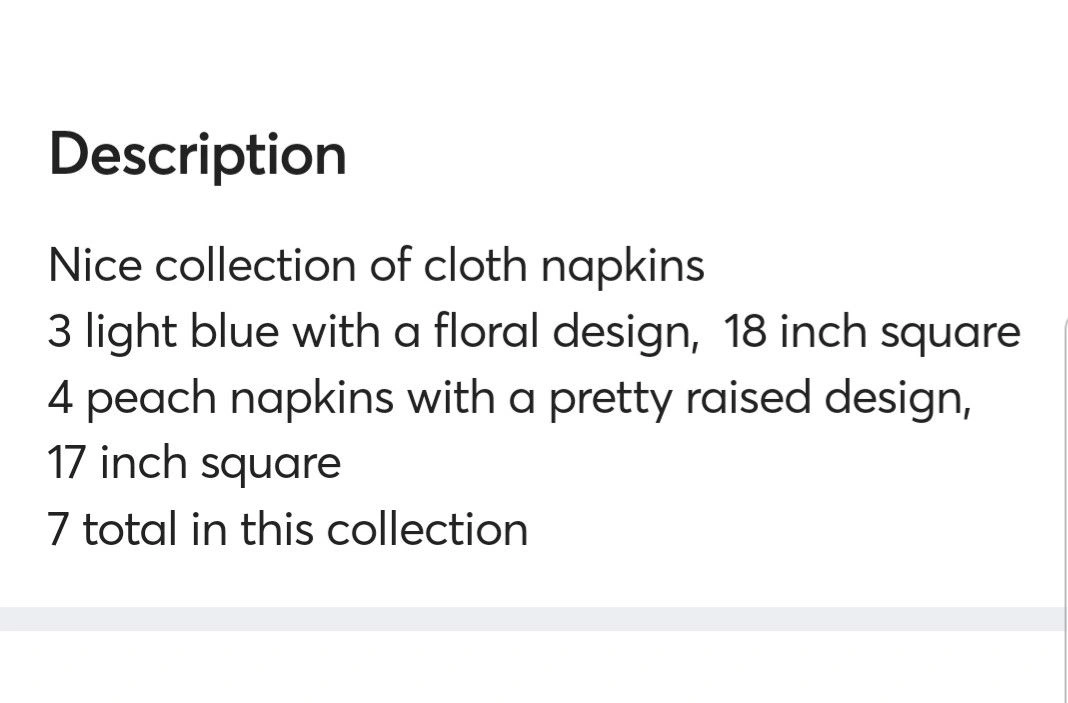Click the number "17" in the description
1068x703 pixels.
click(67, 463)
